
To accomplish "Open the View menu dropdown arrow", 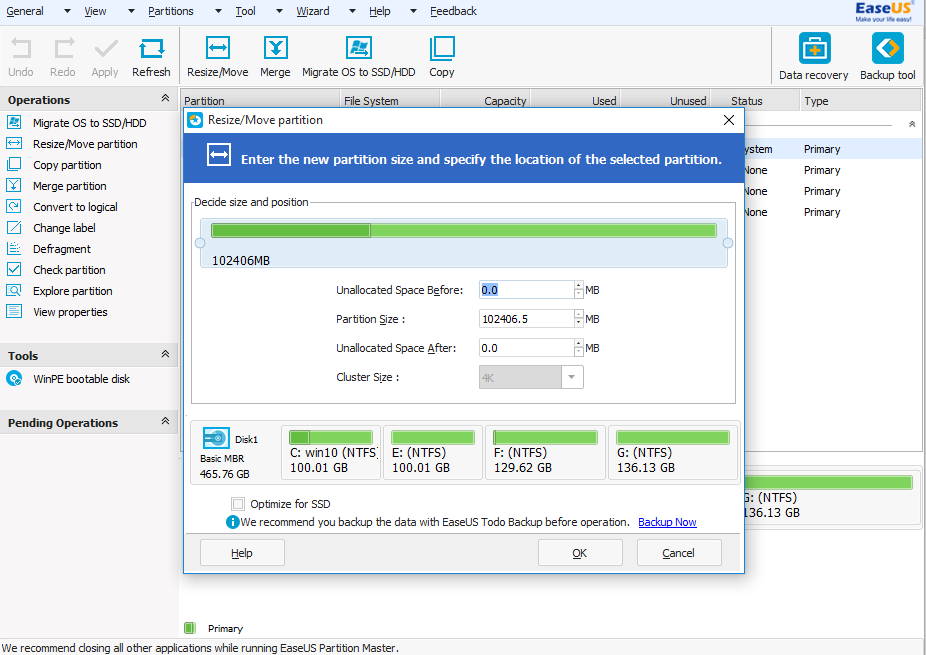I will click(131, 11).
